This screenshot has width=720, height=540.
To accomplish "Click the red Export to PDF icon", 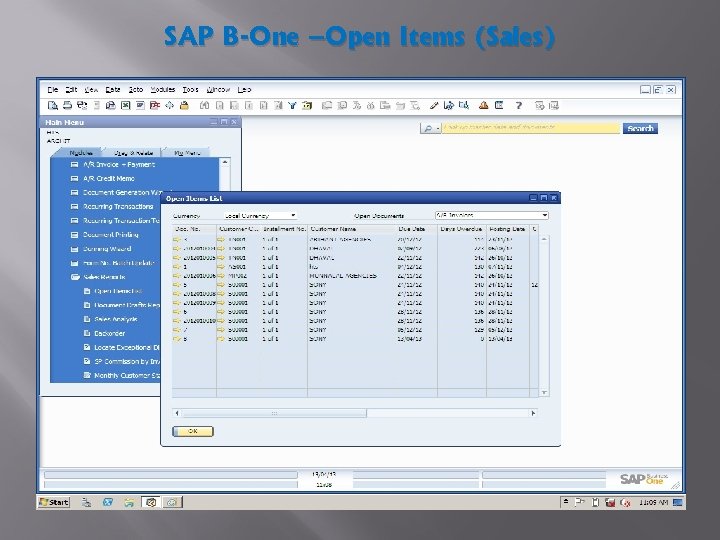I will tap(155, 106).
